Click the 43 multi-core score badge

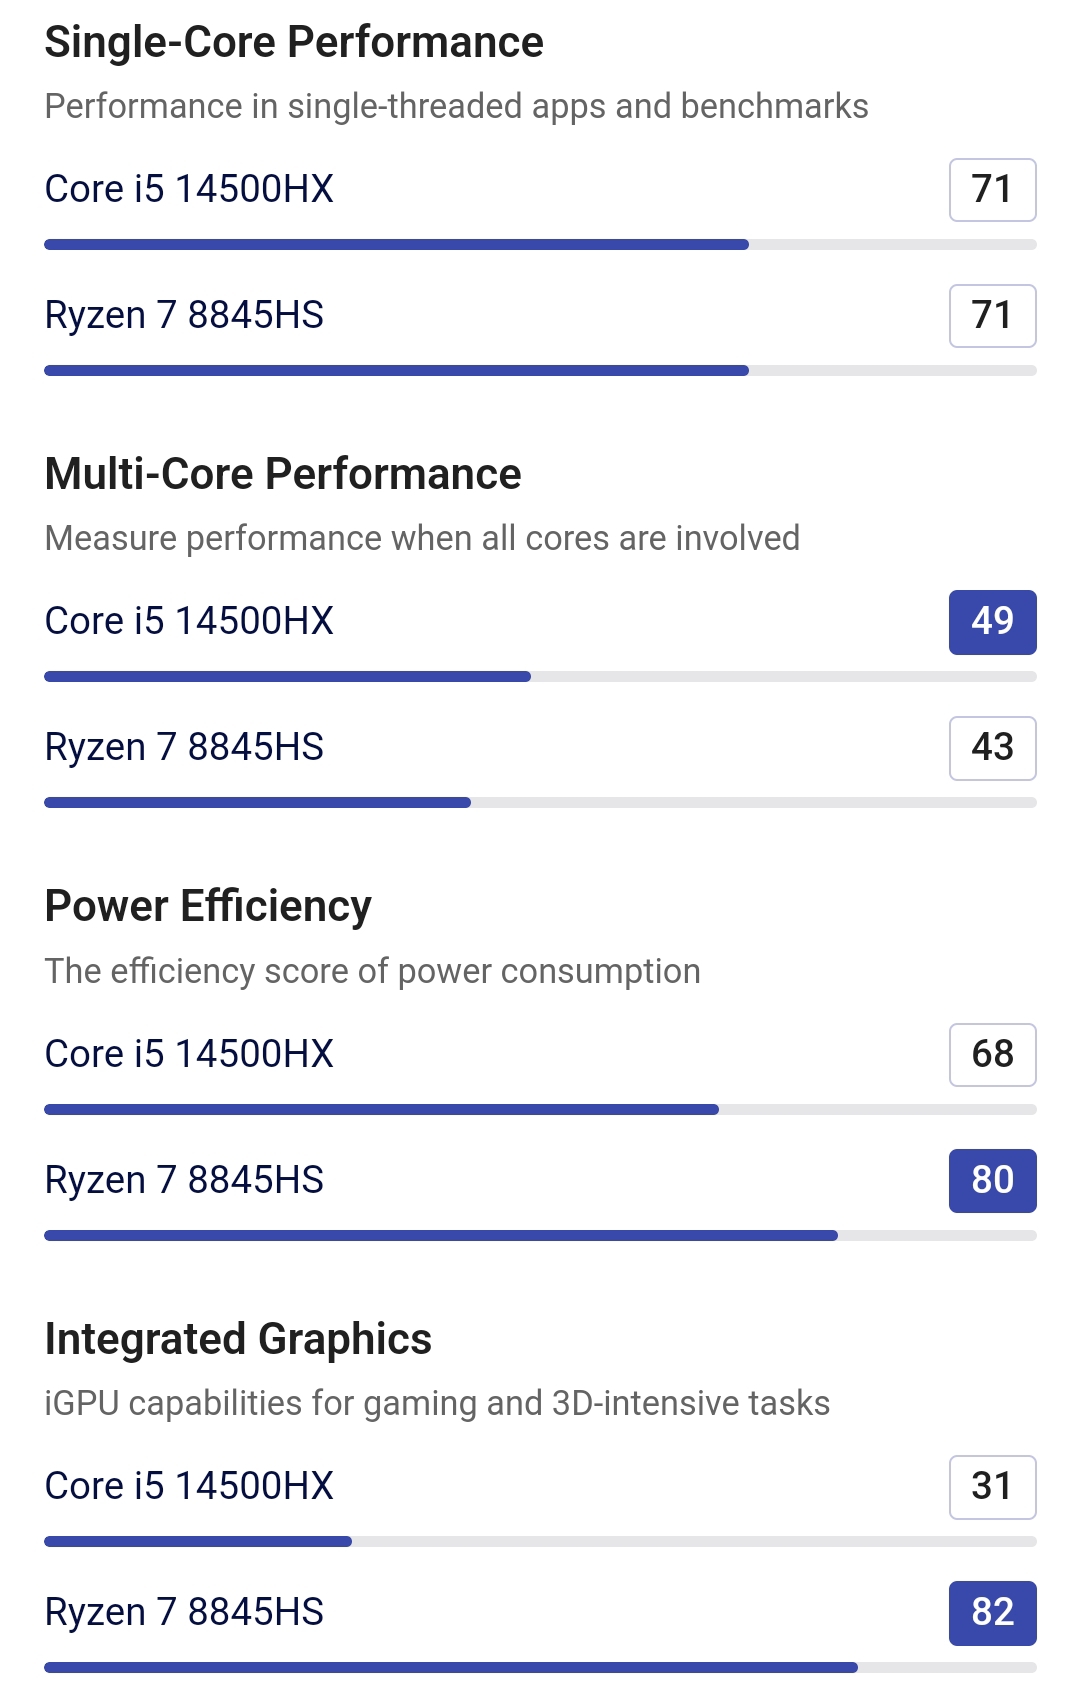coord(992,748)
